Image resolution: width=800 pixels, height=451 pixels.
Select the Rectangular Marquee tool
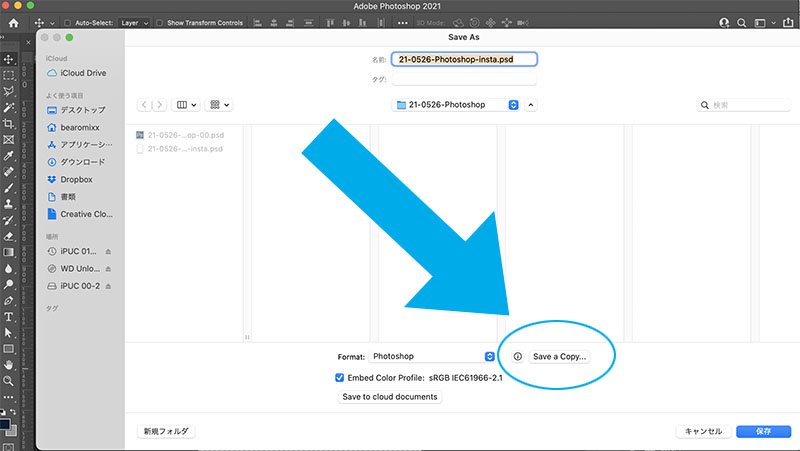point(9,76)
